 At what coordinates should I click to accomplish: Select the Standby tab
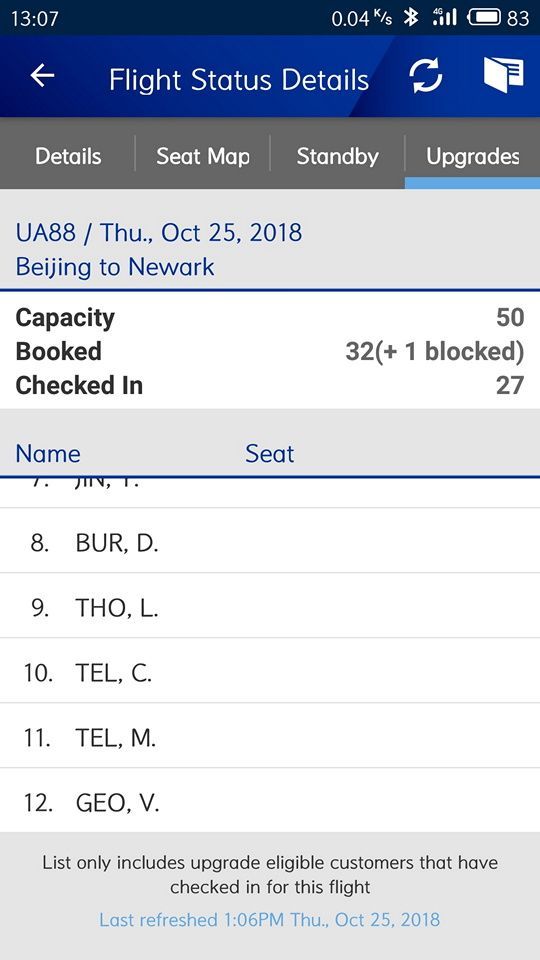[337, 156]
